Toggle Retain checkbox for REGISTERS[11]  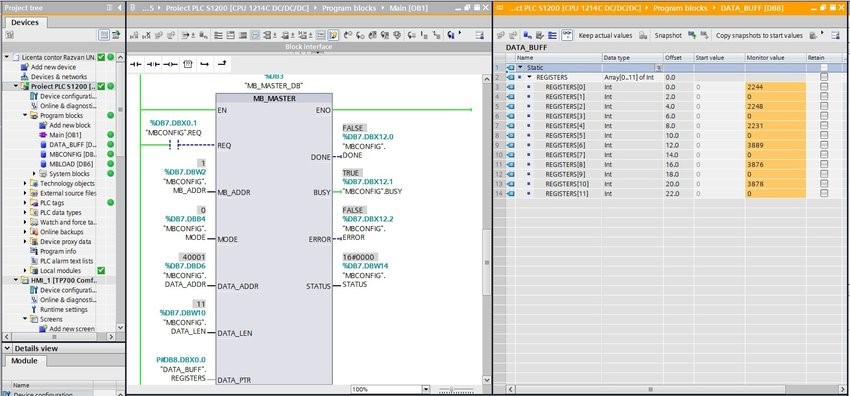[824, 193]
